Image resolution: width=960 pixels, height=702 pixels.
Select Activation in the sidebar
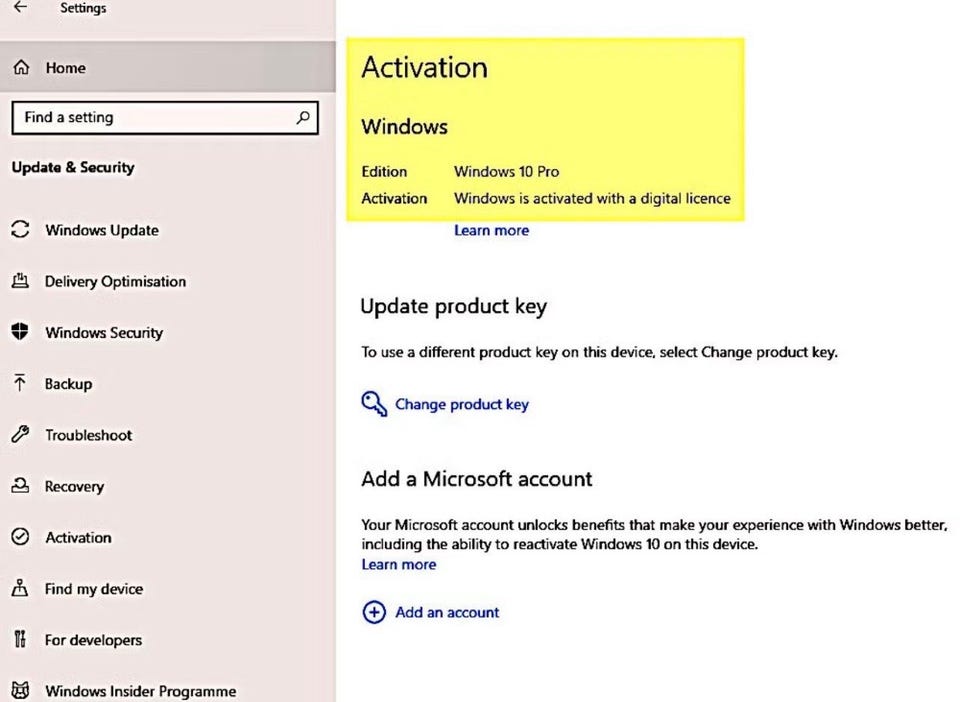coord(78,537)
